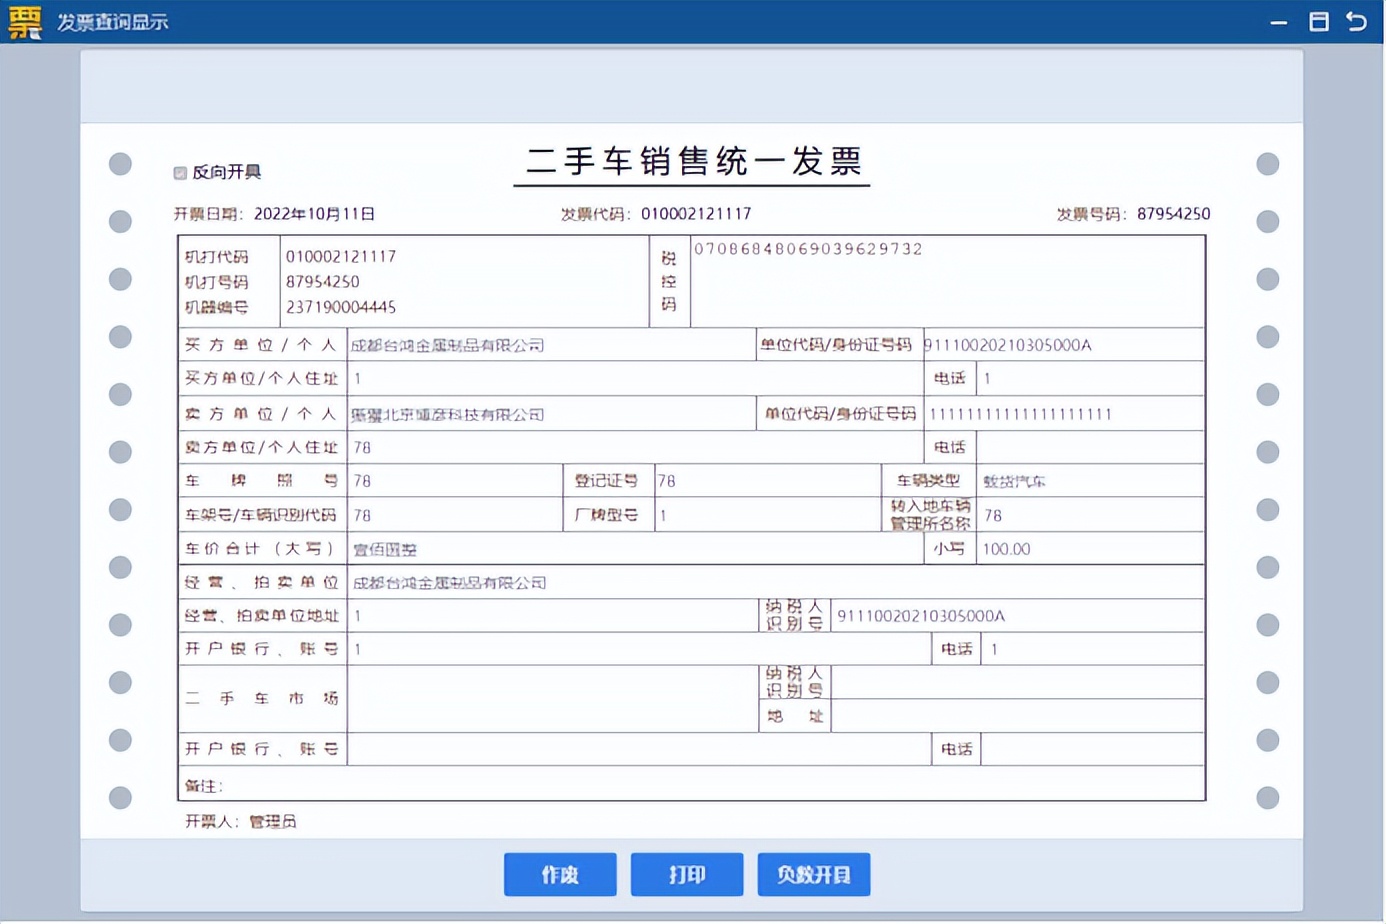Click the 作废 void button
1386x924 pixels.
[560, 873]
